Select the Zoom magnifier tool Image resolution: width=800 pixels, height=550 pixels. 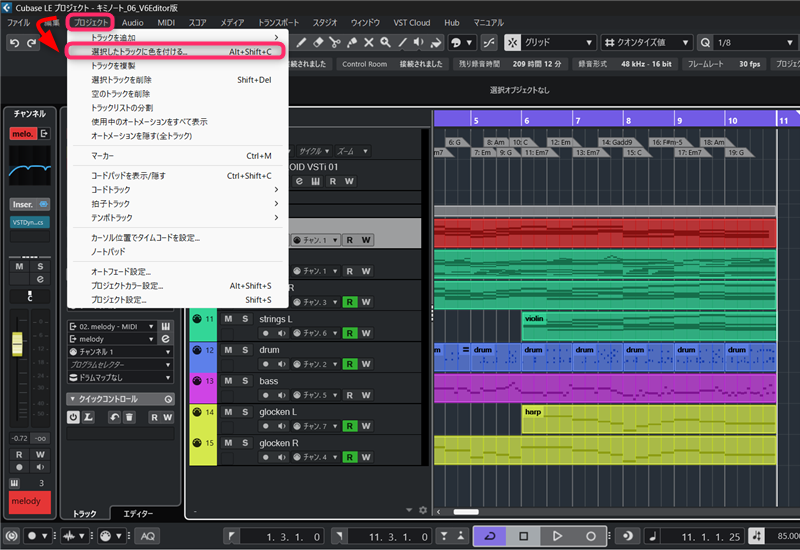tap(385, 43)
